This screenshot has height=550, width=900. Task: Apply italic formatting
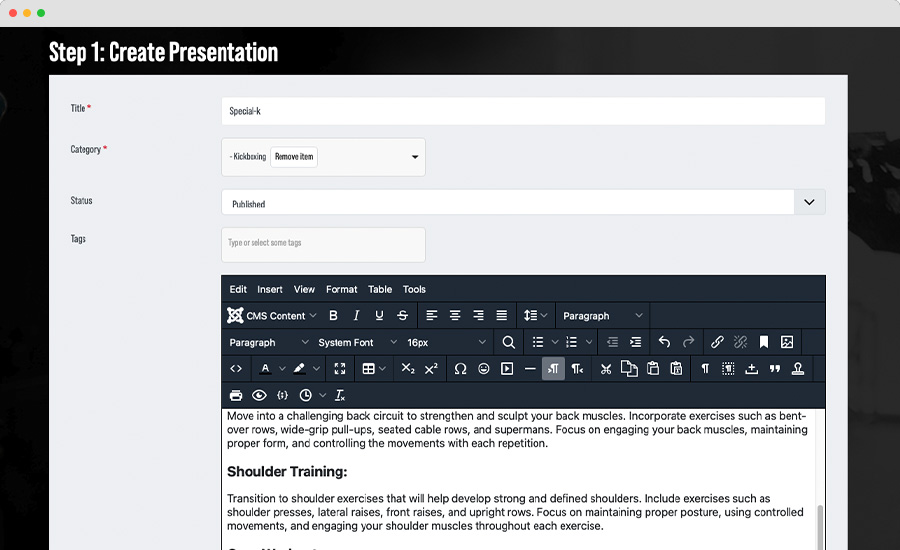tap(356, 316)
